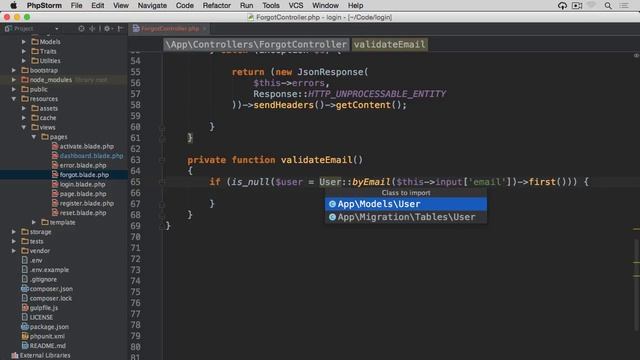Screen dimensions: 640x360
Task: Collapse the views folder
Action: pos(24,127)
